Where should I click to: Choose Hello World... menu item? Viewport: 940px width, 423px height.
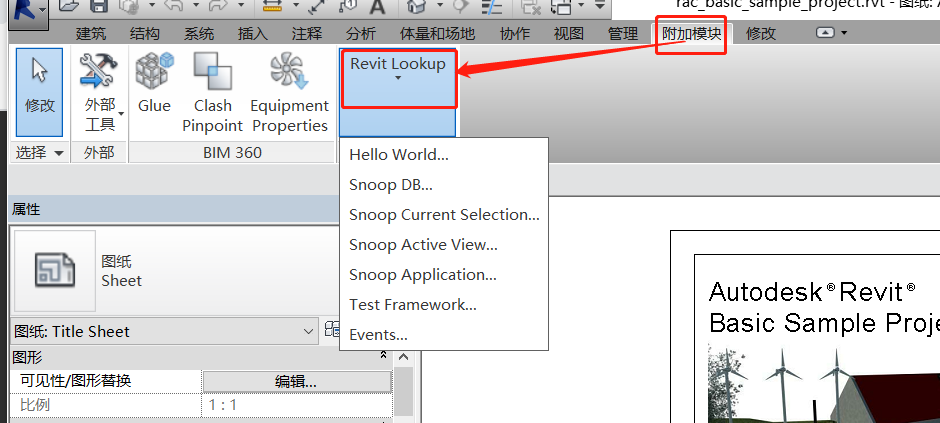click(x=444, y=155)
